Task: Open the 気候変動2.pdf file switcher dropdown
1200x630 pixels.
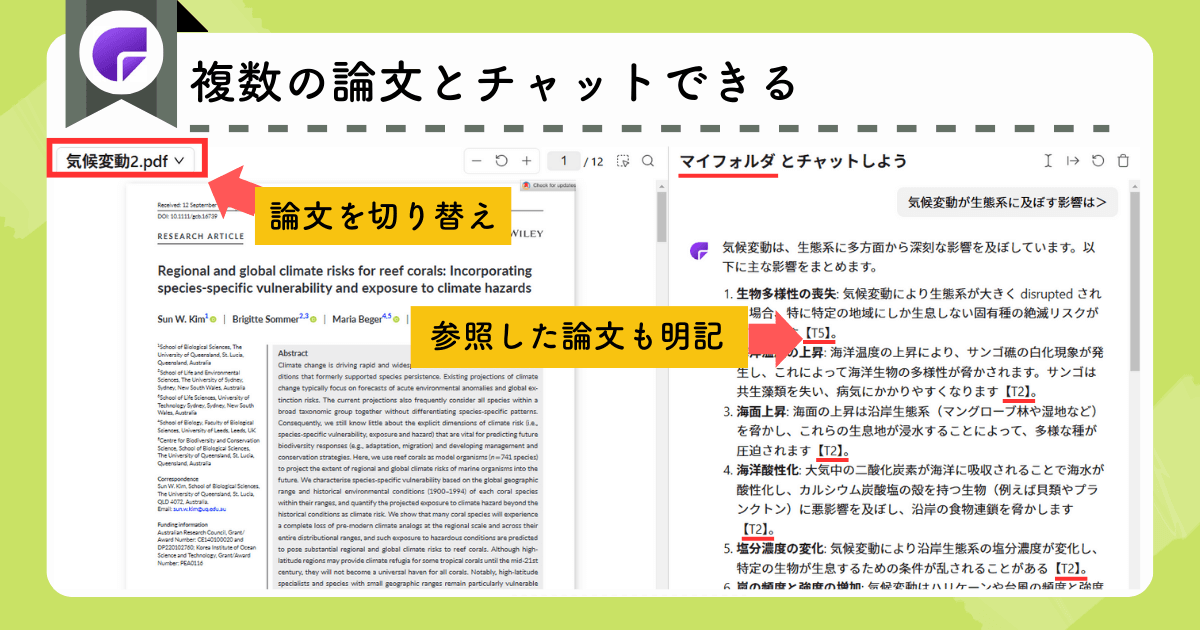Action: (125, 160)
